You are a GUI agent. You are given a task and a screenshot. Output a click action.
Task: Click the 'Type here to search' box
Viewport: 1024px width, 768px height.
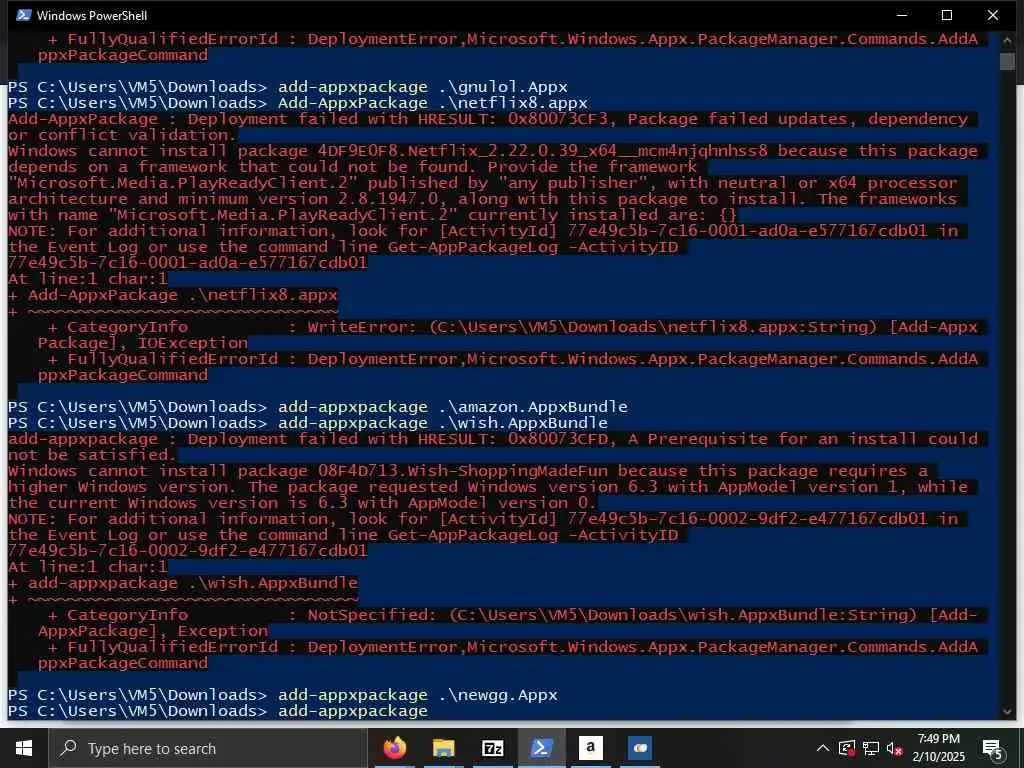pos(208,748)
